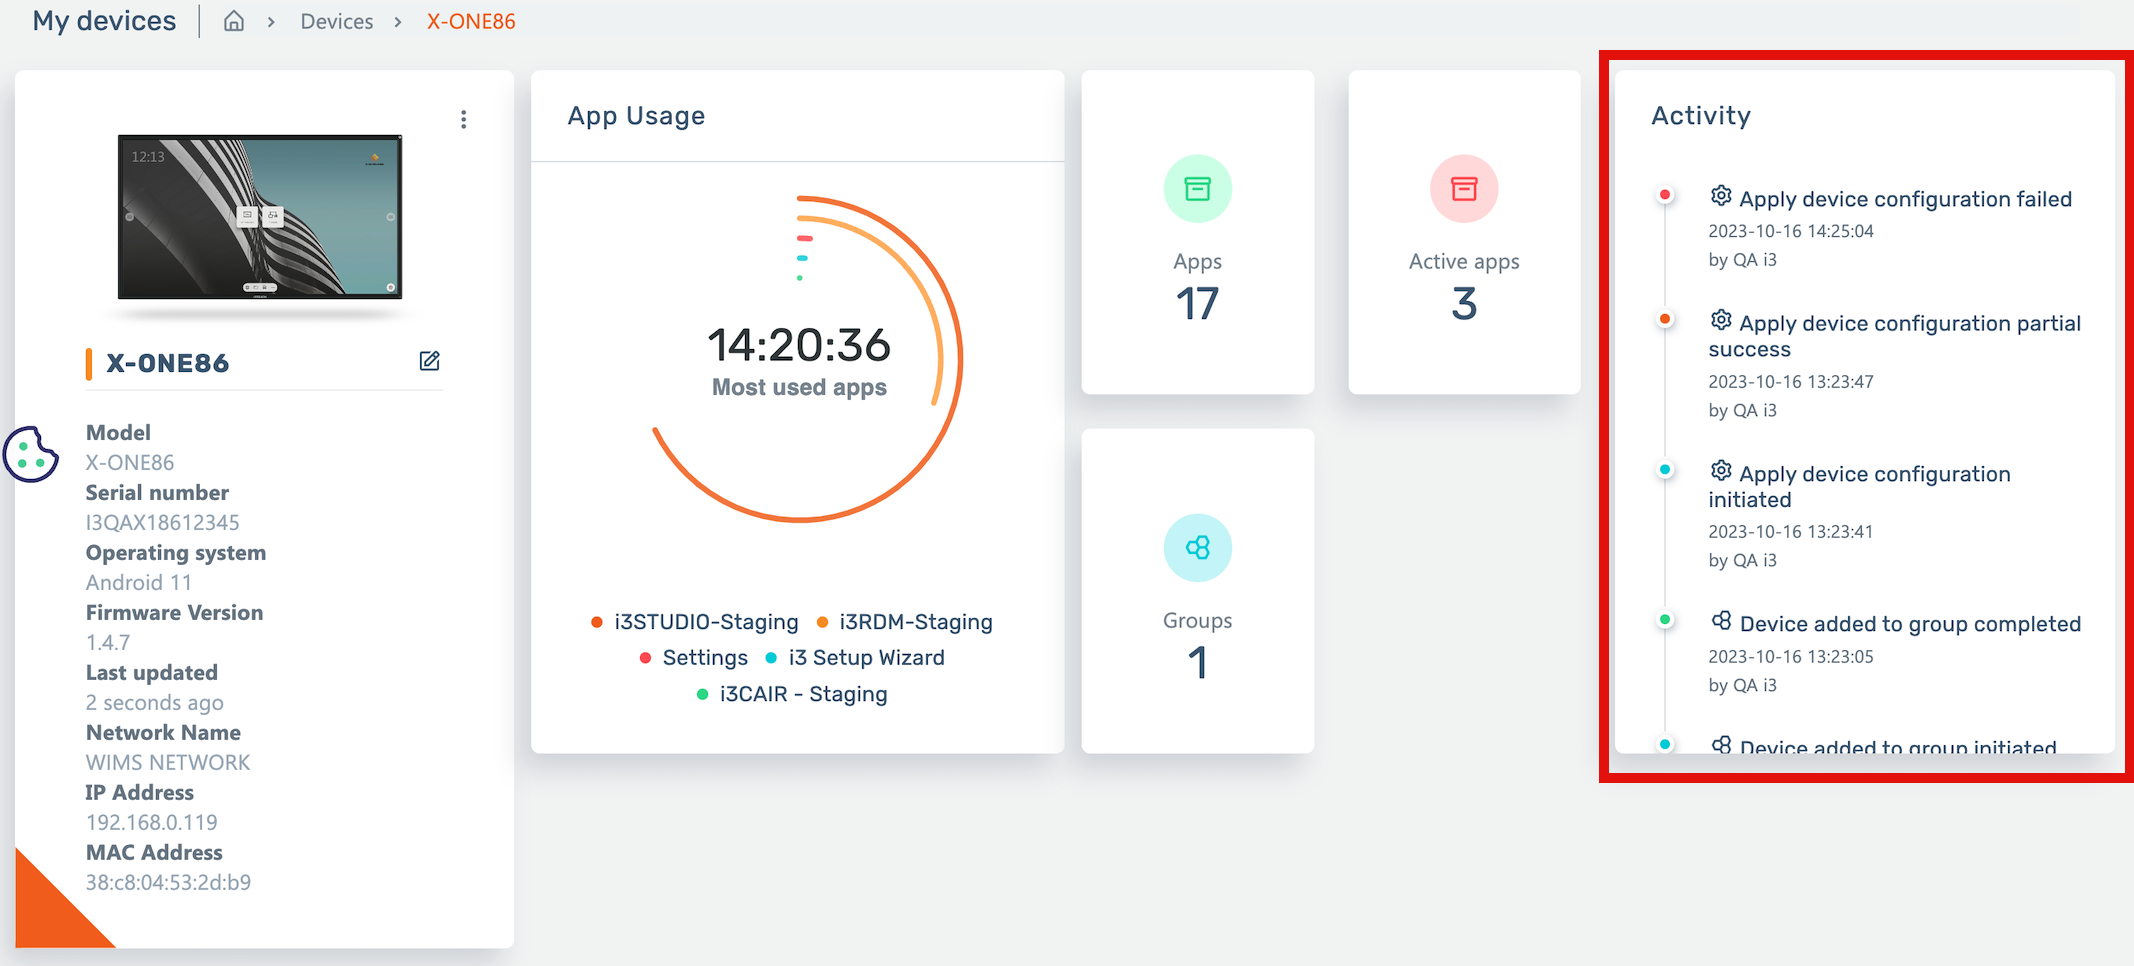Screen dimensions: 2134x966
Task: Click the edit device name pencil icon
Action: [429, 361]
